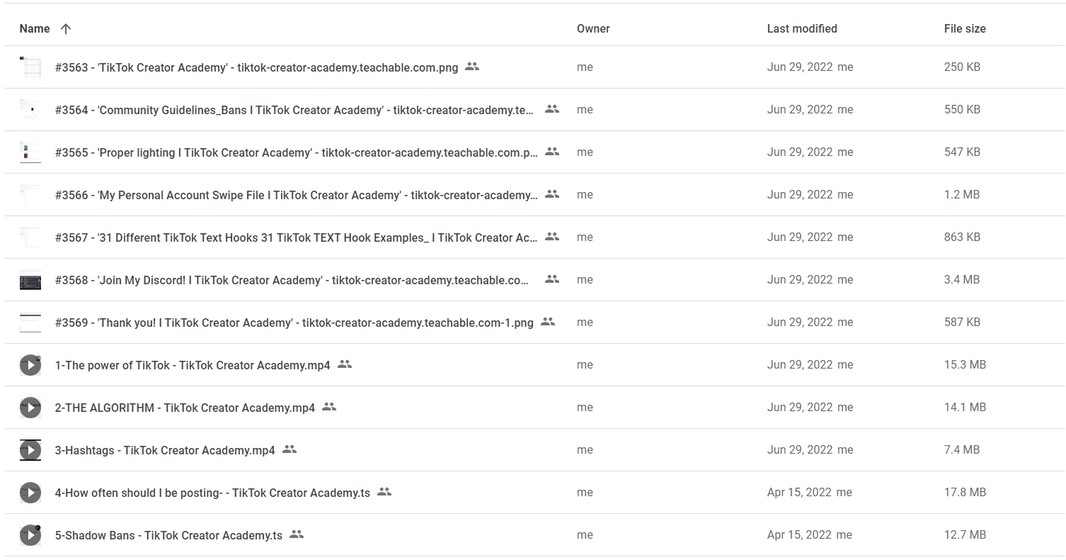Click the video icon for '3-Hashtags' file
The image size is (1066, 560).
click(x=30, y=450)
